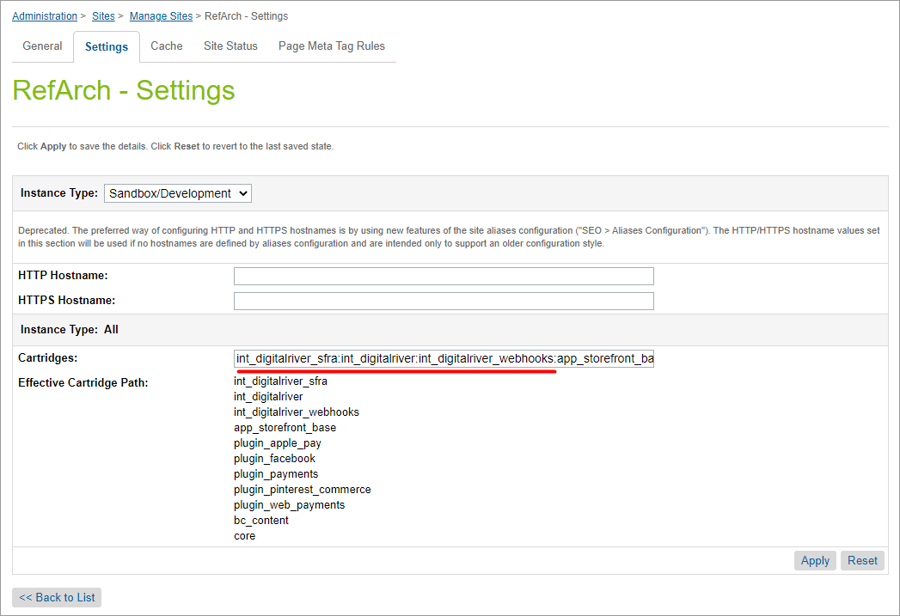The image size is (900, 616).
Task: Open the Administration breadcrumb link
Action: (44, 16)
